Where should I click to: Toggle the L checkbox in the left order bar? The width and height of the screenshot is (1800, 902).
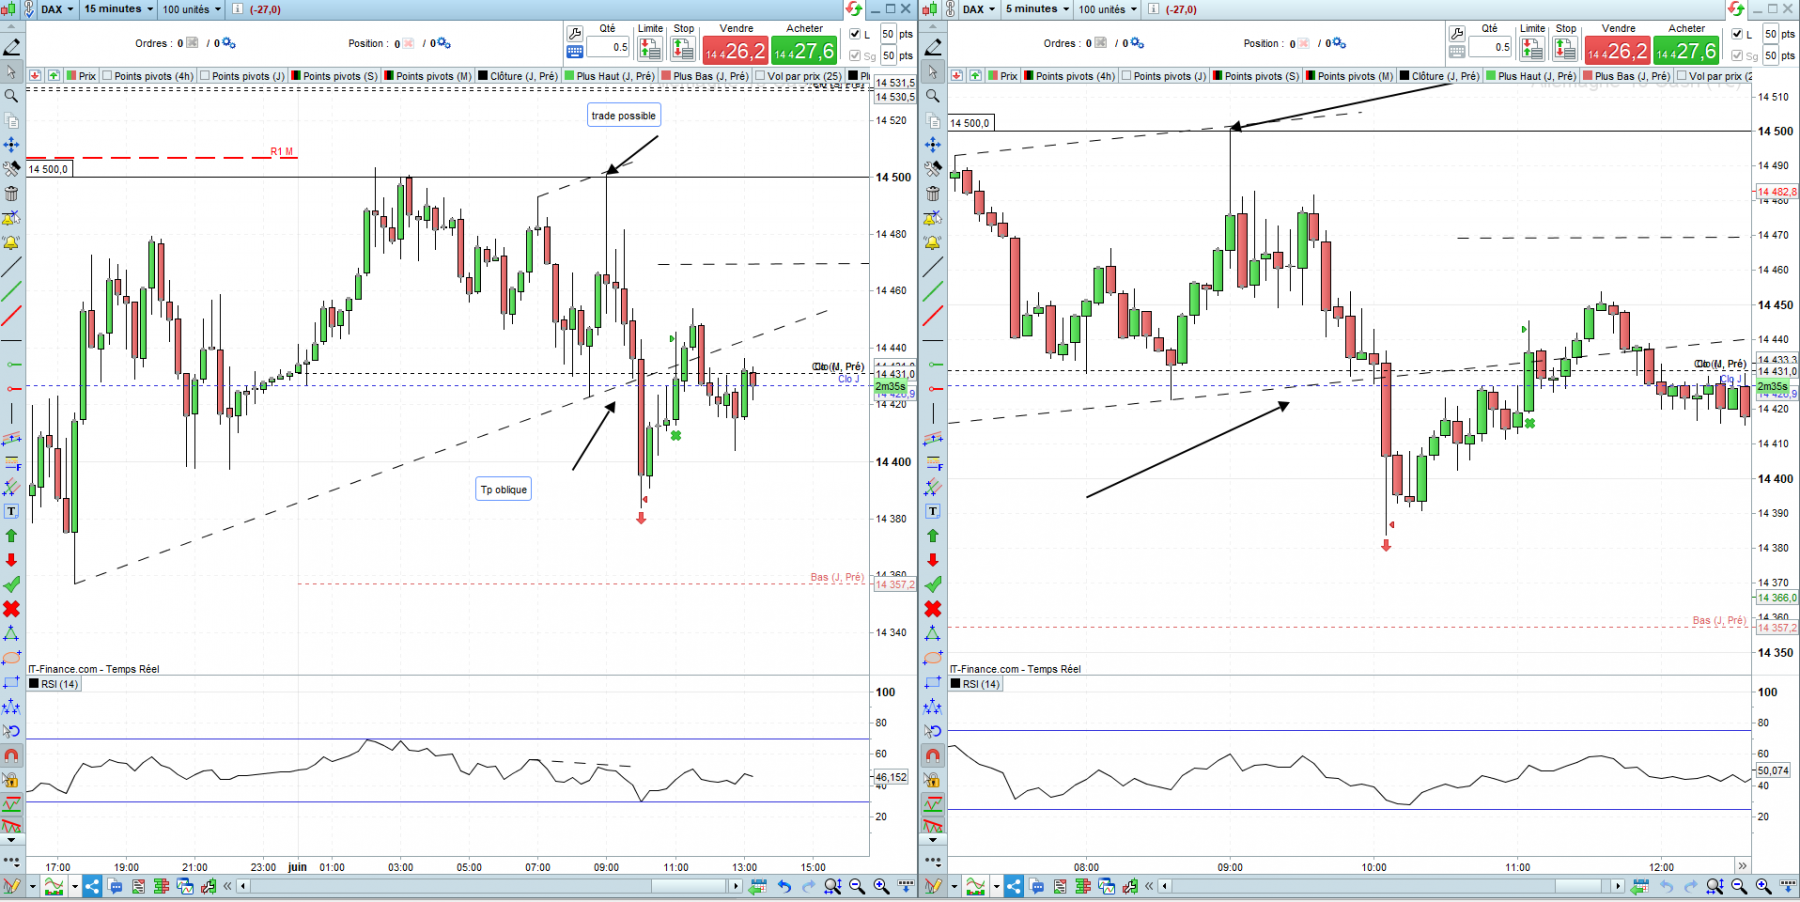coord(855,34)
